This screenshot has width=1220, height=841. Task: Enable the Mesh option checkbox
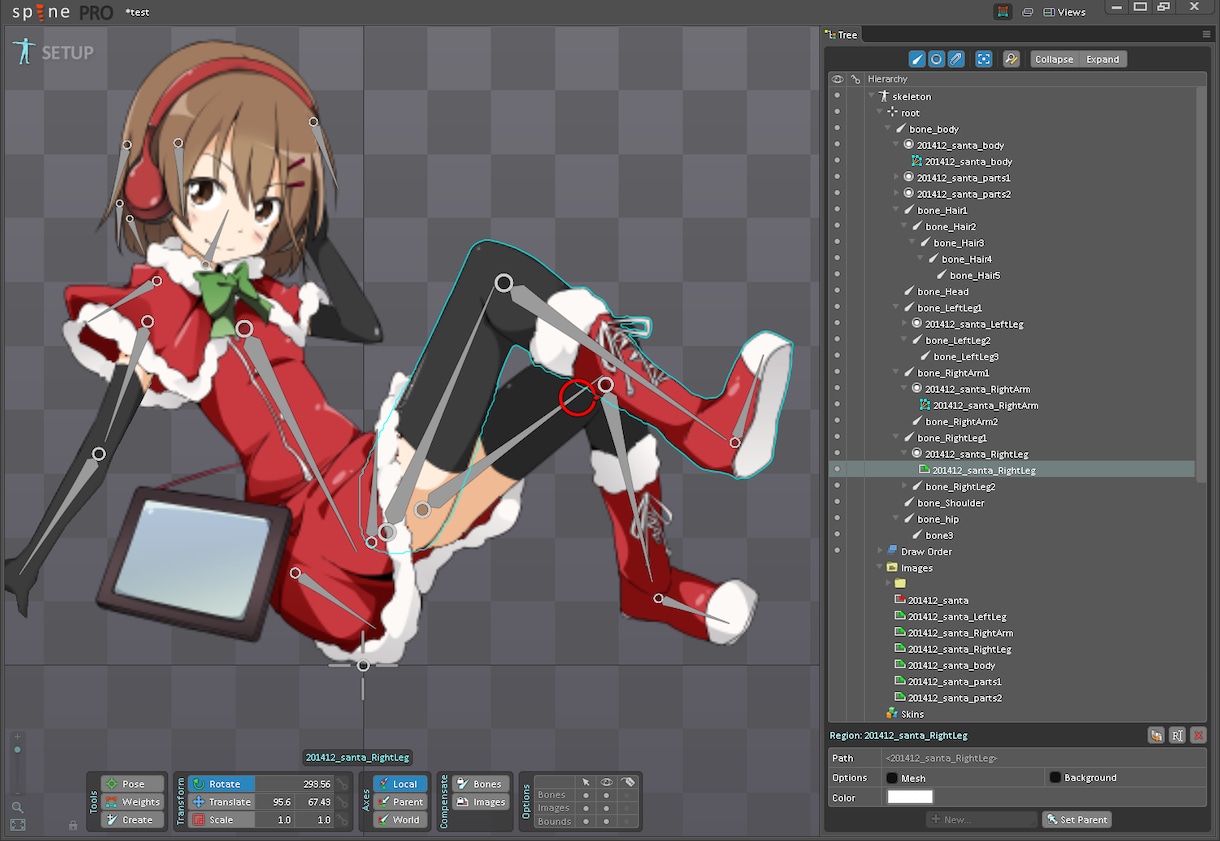click(x=892, y=778)
